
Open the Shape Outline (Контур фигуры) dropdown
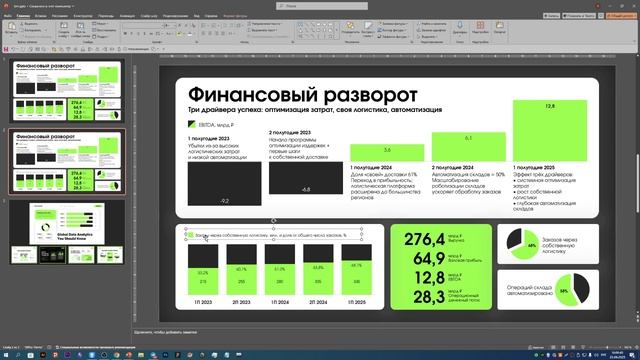pyautogui.click(x=391, y=30)
